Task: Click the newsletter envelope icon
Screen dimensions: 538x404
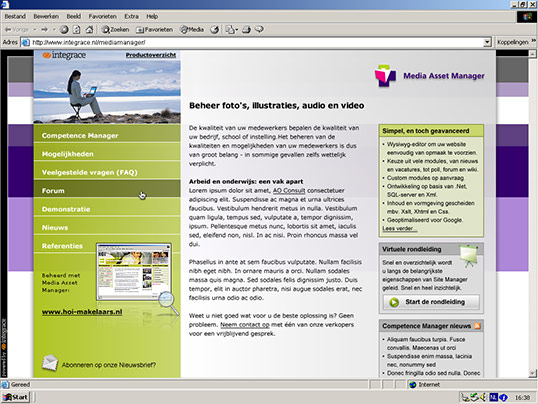Action: [x=50, y=363]
